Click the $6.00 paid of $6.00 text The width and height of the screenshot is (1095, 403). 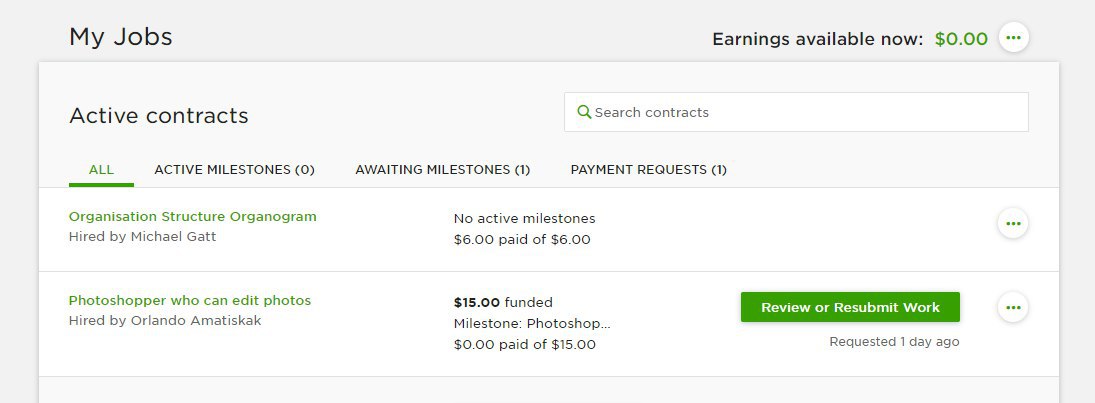tap(522, 240)
